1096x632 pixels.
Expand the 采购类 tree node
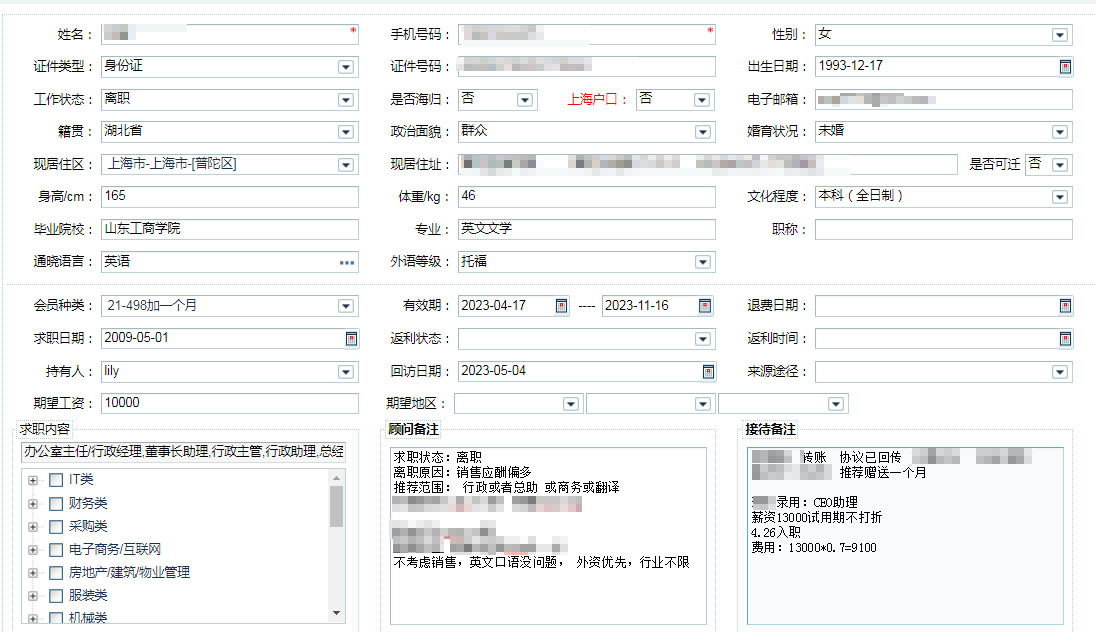coord(33,526)
